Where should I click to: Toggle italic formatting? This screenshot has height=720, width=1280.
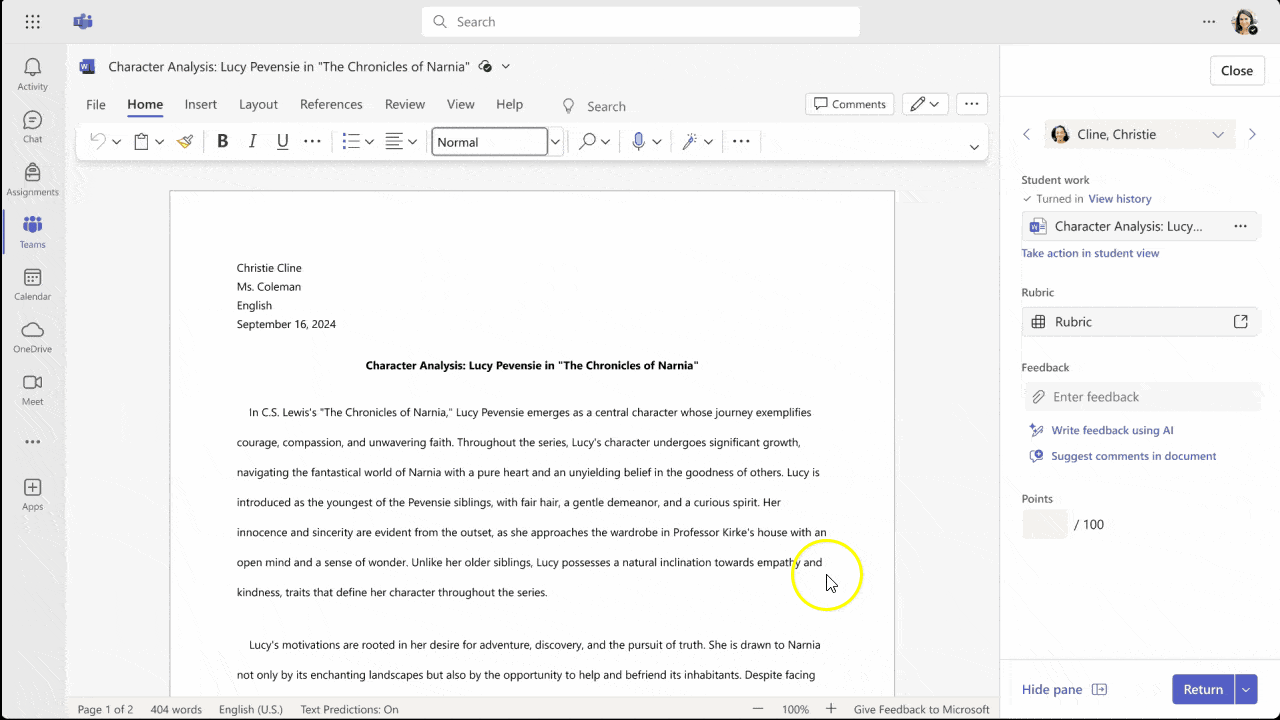click(252, 141)
